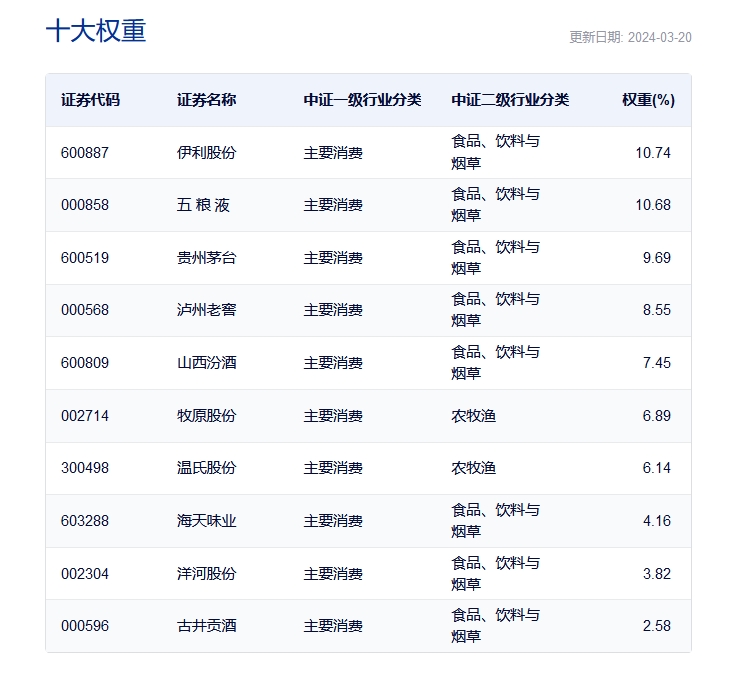
Task: Click weight value 2.58
Action: (x=656, y=626)
